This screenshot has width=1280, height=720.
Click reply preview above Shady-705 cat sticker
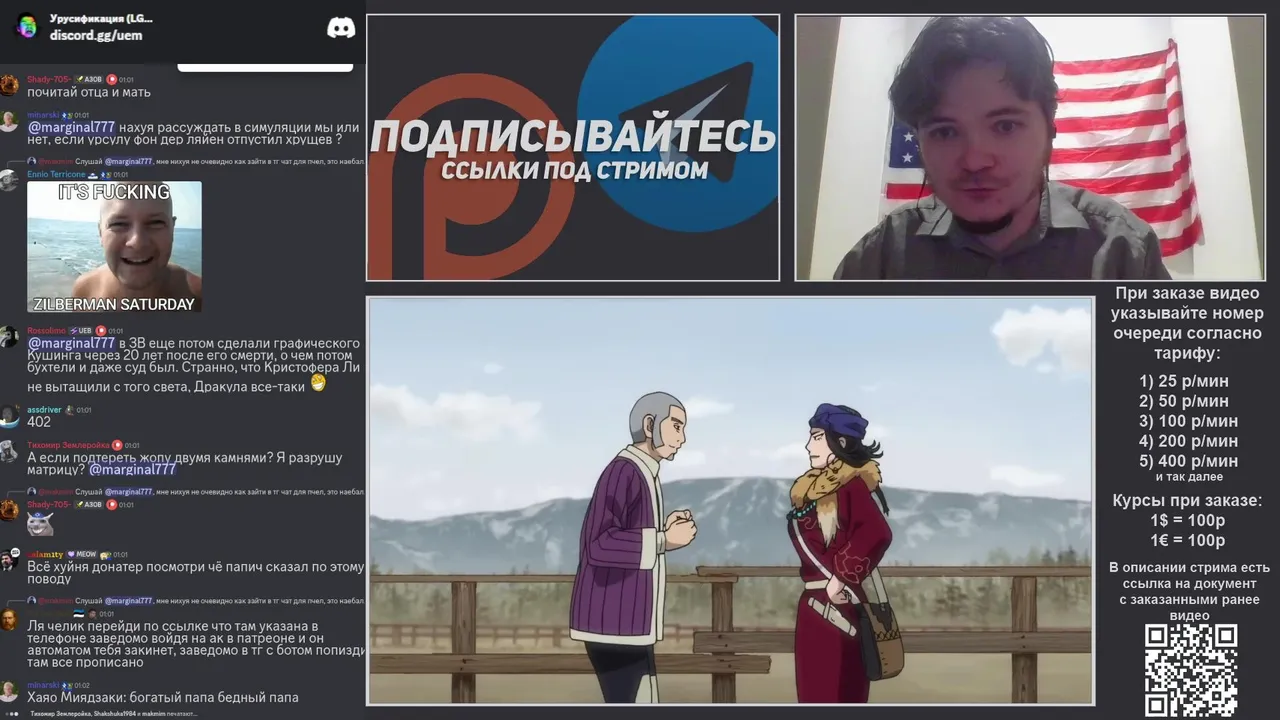[x=195, y=492]
